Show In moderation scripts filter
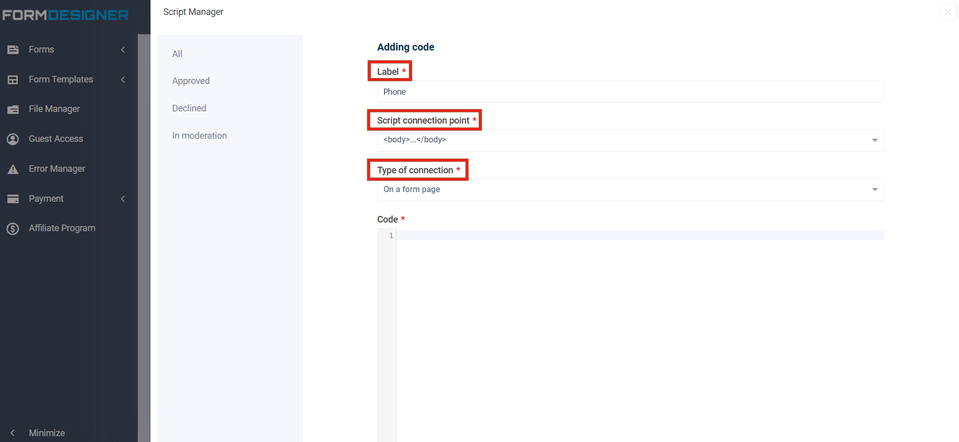 199,136
